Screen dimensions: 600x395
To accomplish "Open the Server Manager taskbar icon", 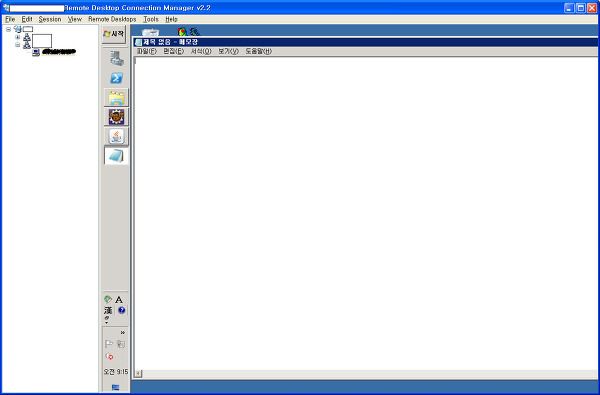I will coord(116,59).
